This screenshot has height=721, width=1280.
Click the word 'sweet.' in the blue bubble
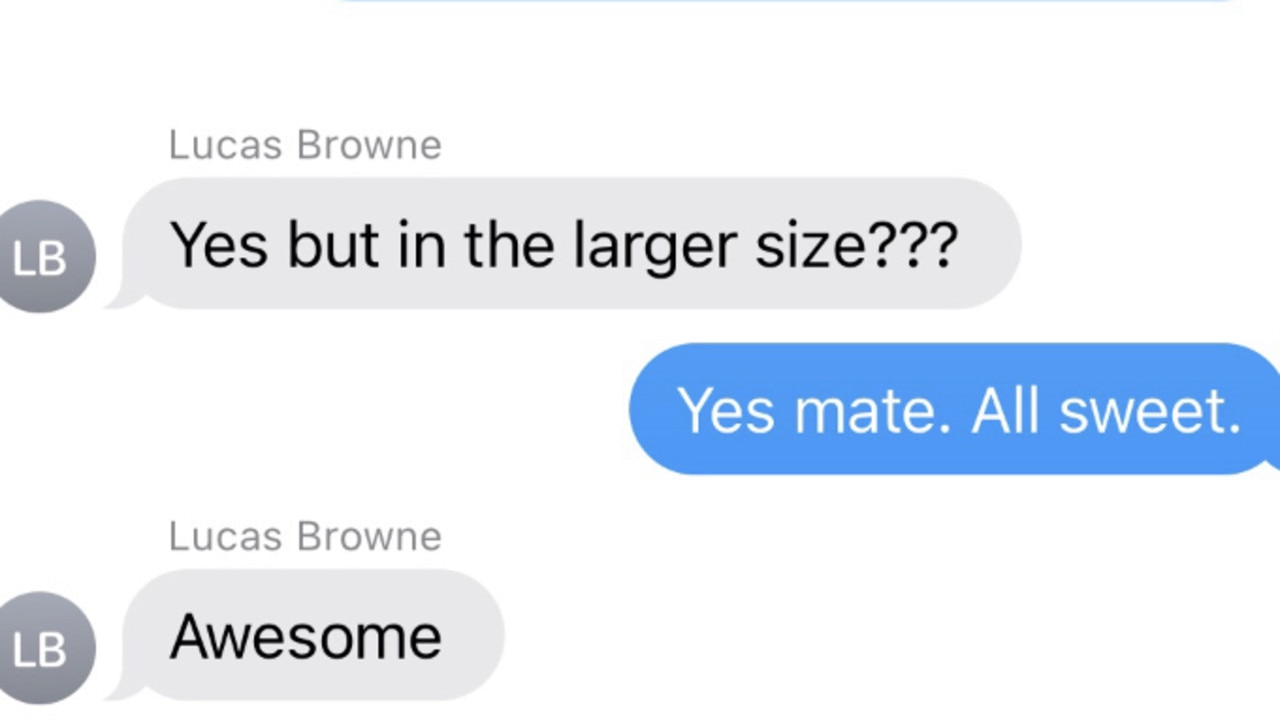tap(1150, 411)
